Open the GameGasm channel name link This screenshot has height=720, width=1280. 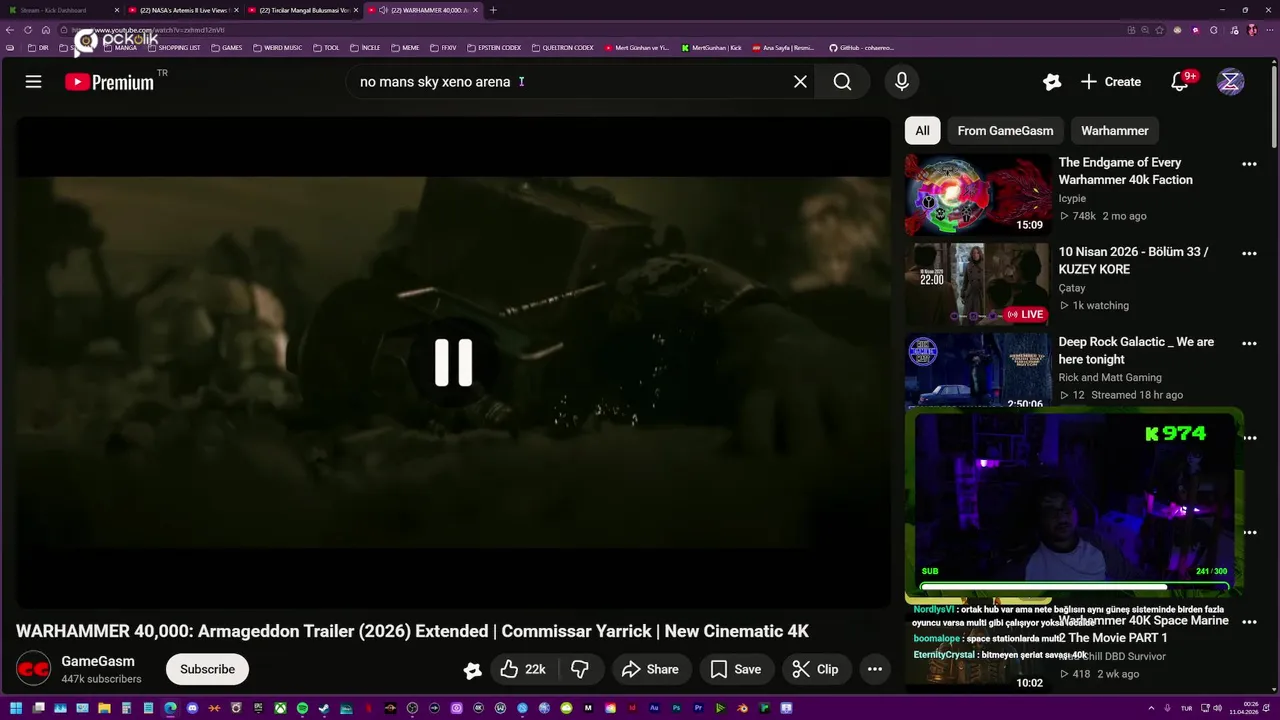pyautogui.click(x=98, y=661)
